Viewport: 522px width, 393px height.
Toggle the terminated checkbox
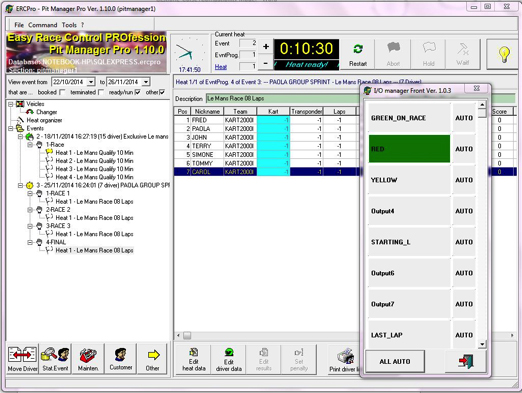click(x=101, y=92)
